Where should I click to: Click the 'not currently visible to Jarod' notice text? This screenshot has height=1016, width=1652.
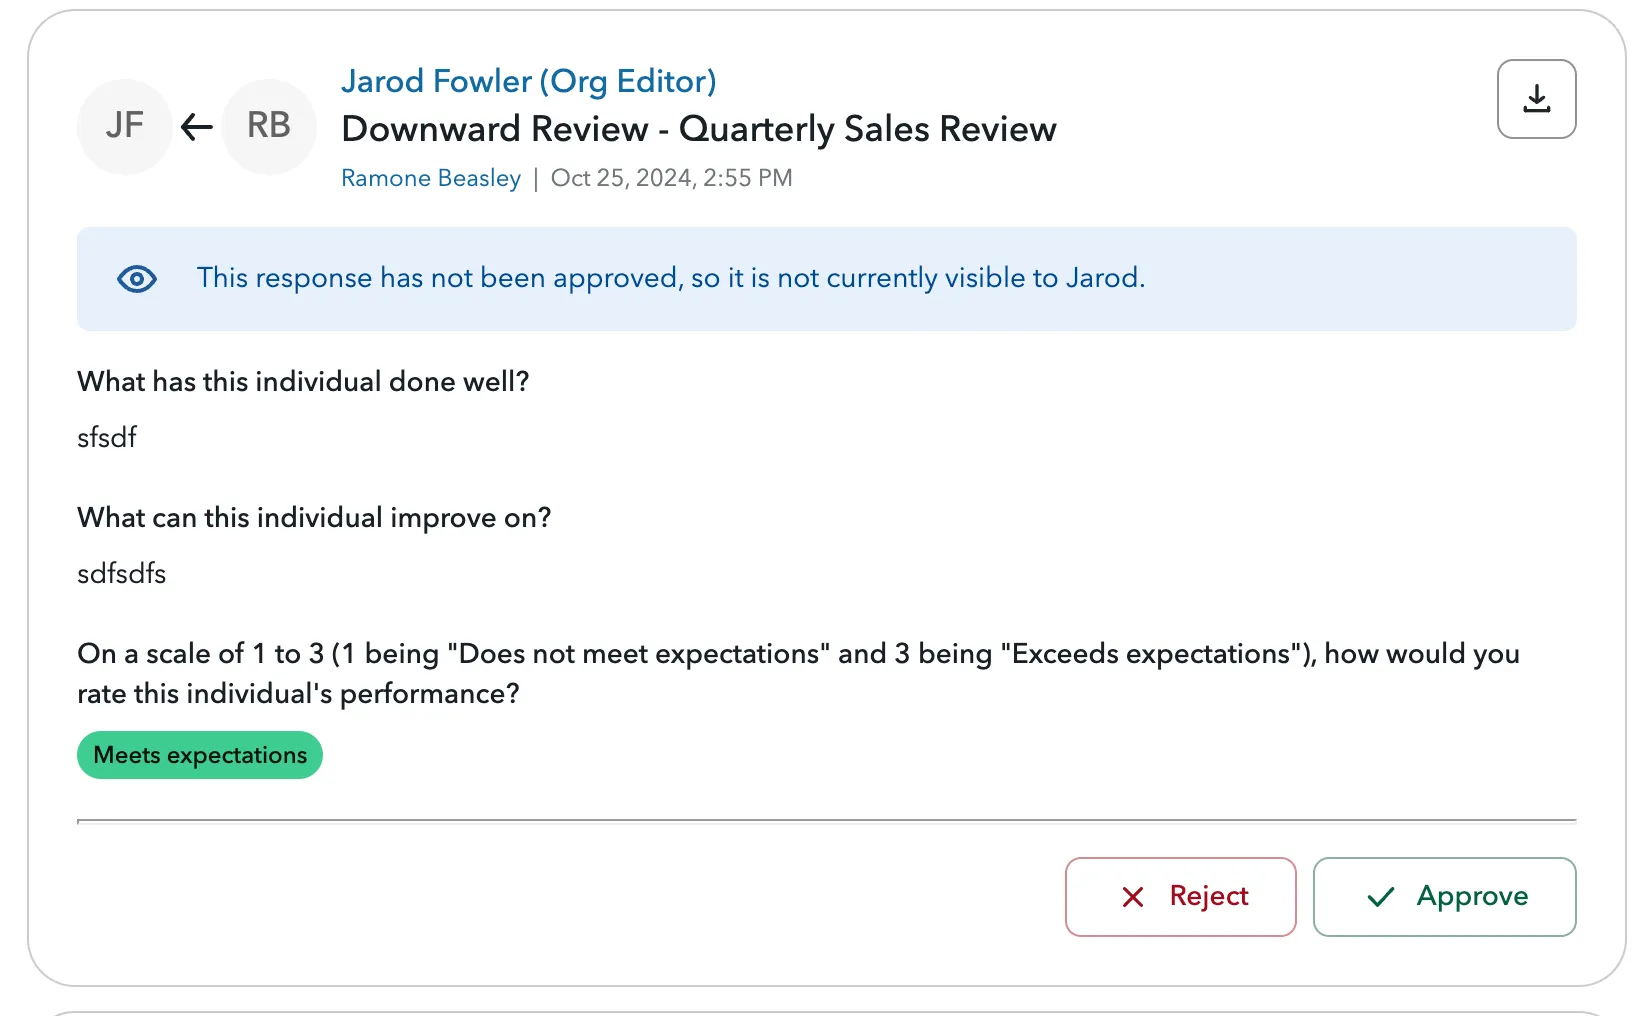click(671, 278)
